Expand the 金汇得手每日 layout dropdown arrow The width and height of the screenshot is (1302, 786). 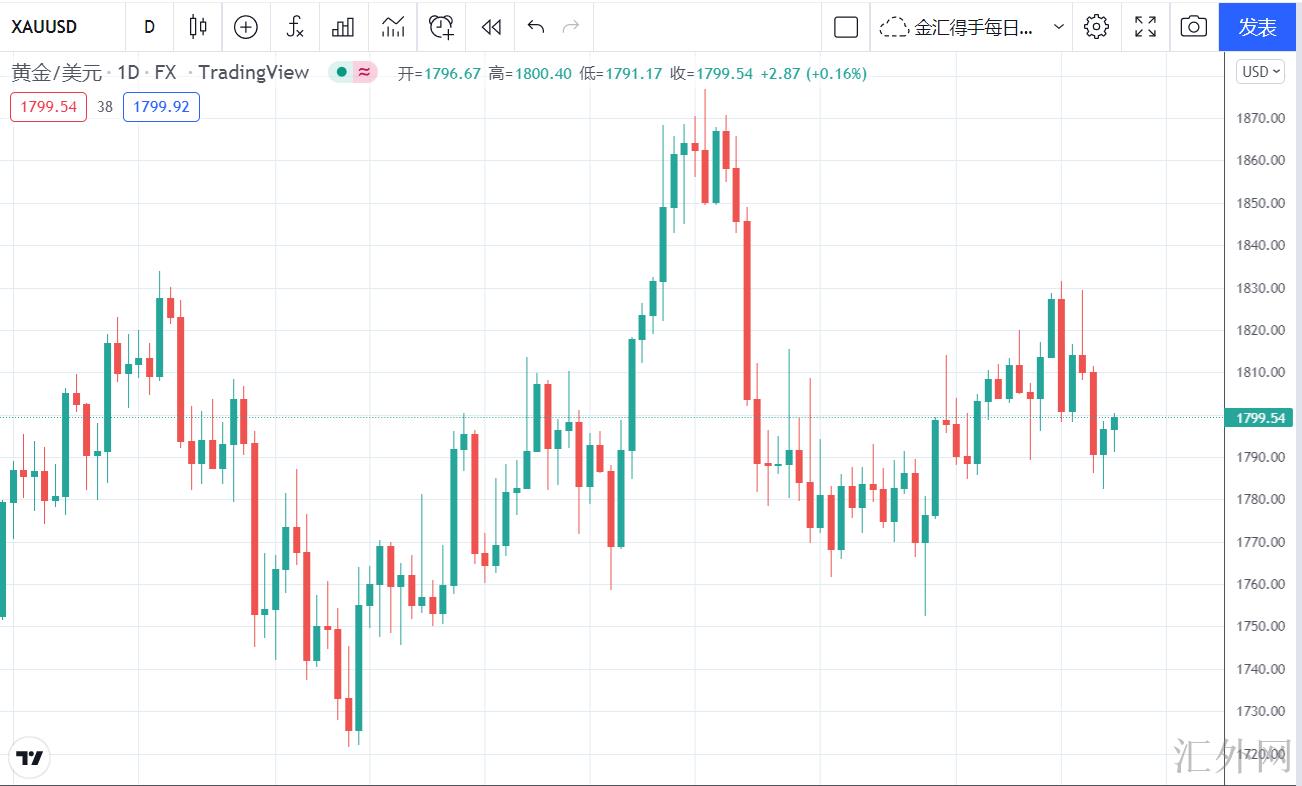pos(1059,27)
